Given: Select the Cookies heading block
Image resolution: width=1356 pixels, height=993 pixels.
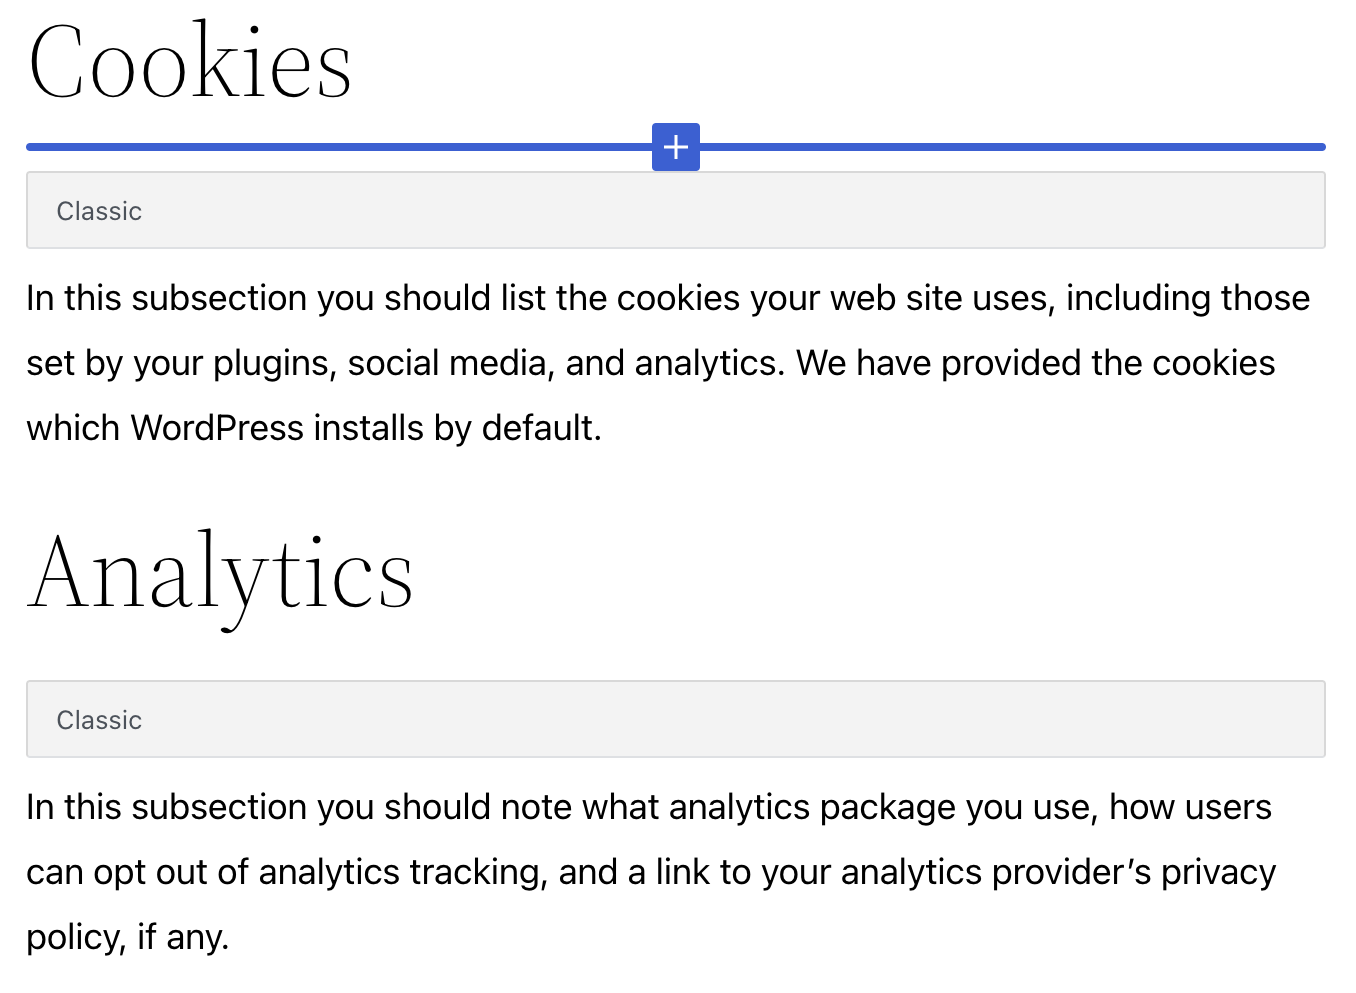Looking at the screenshot, I should coord(190,62).
